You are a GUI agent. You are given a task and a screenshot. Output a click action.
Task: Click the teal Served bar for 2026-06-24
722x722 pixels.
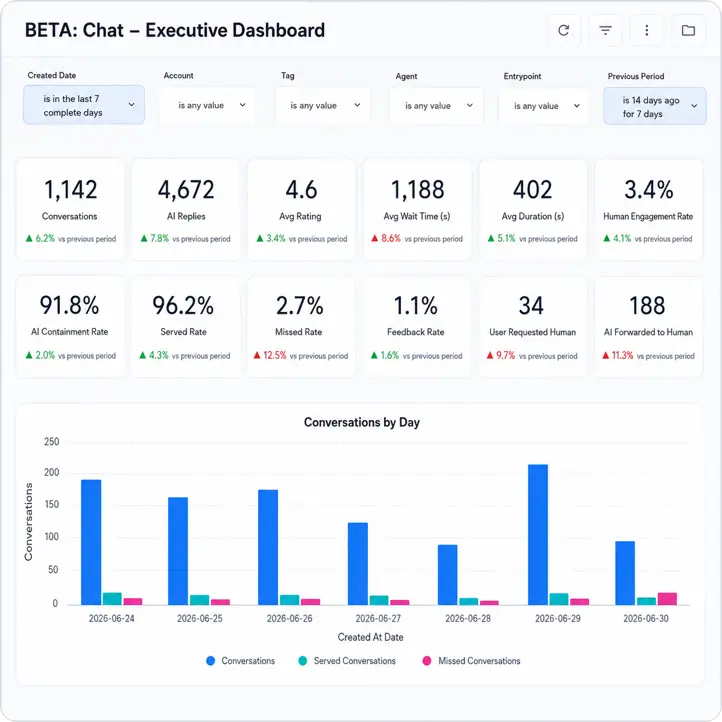112,599
